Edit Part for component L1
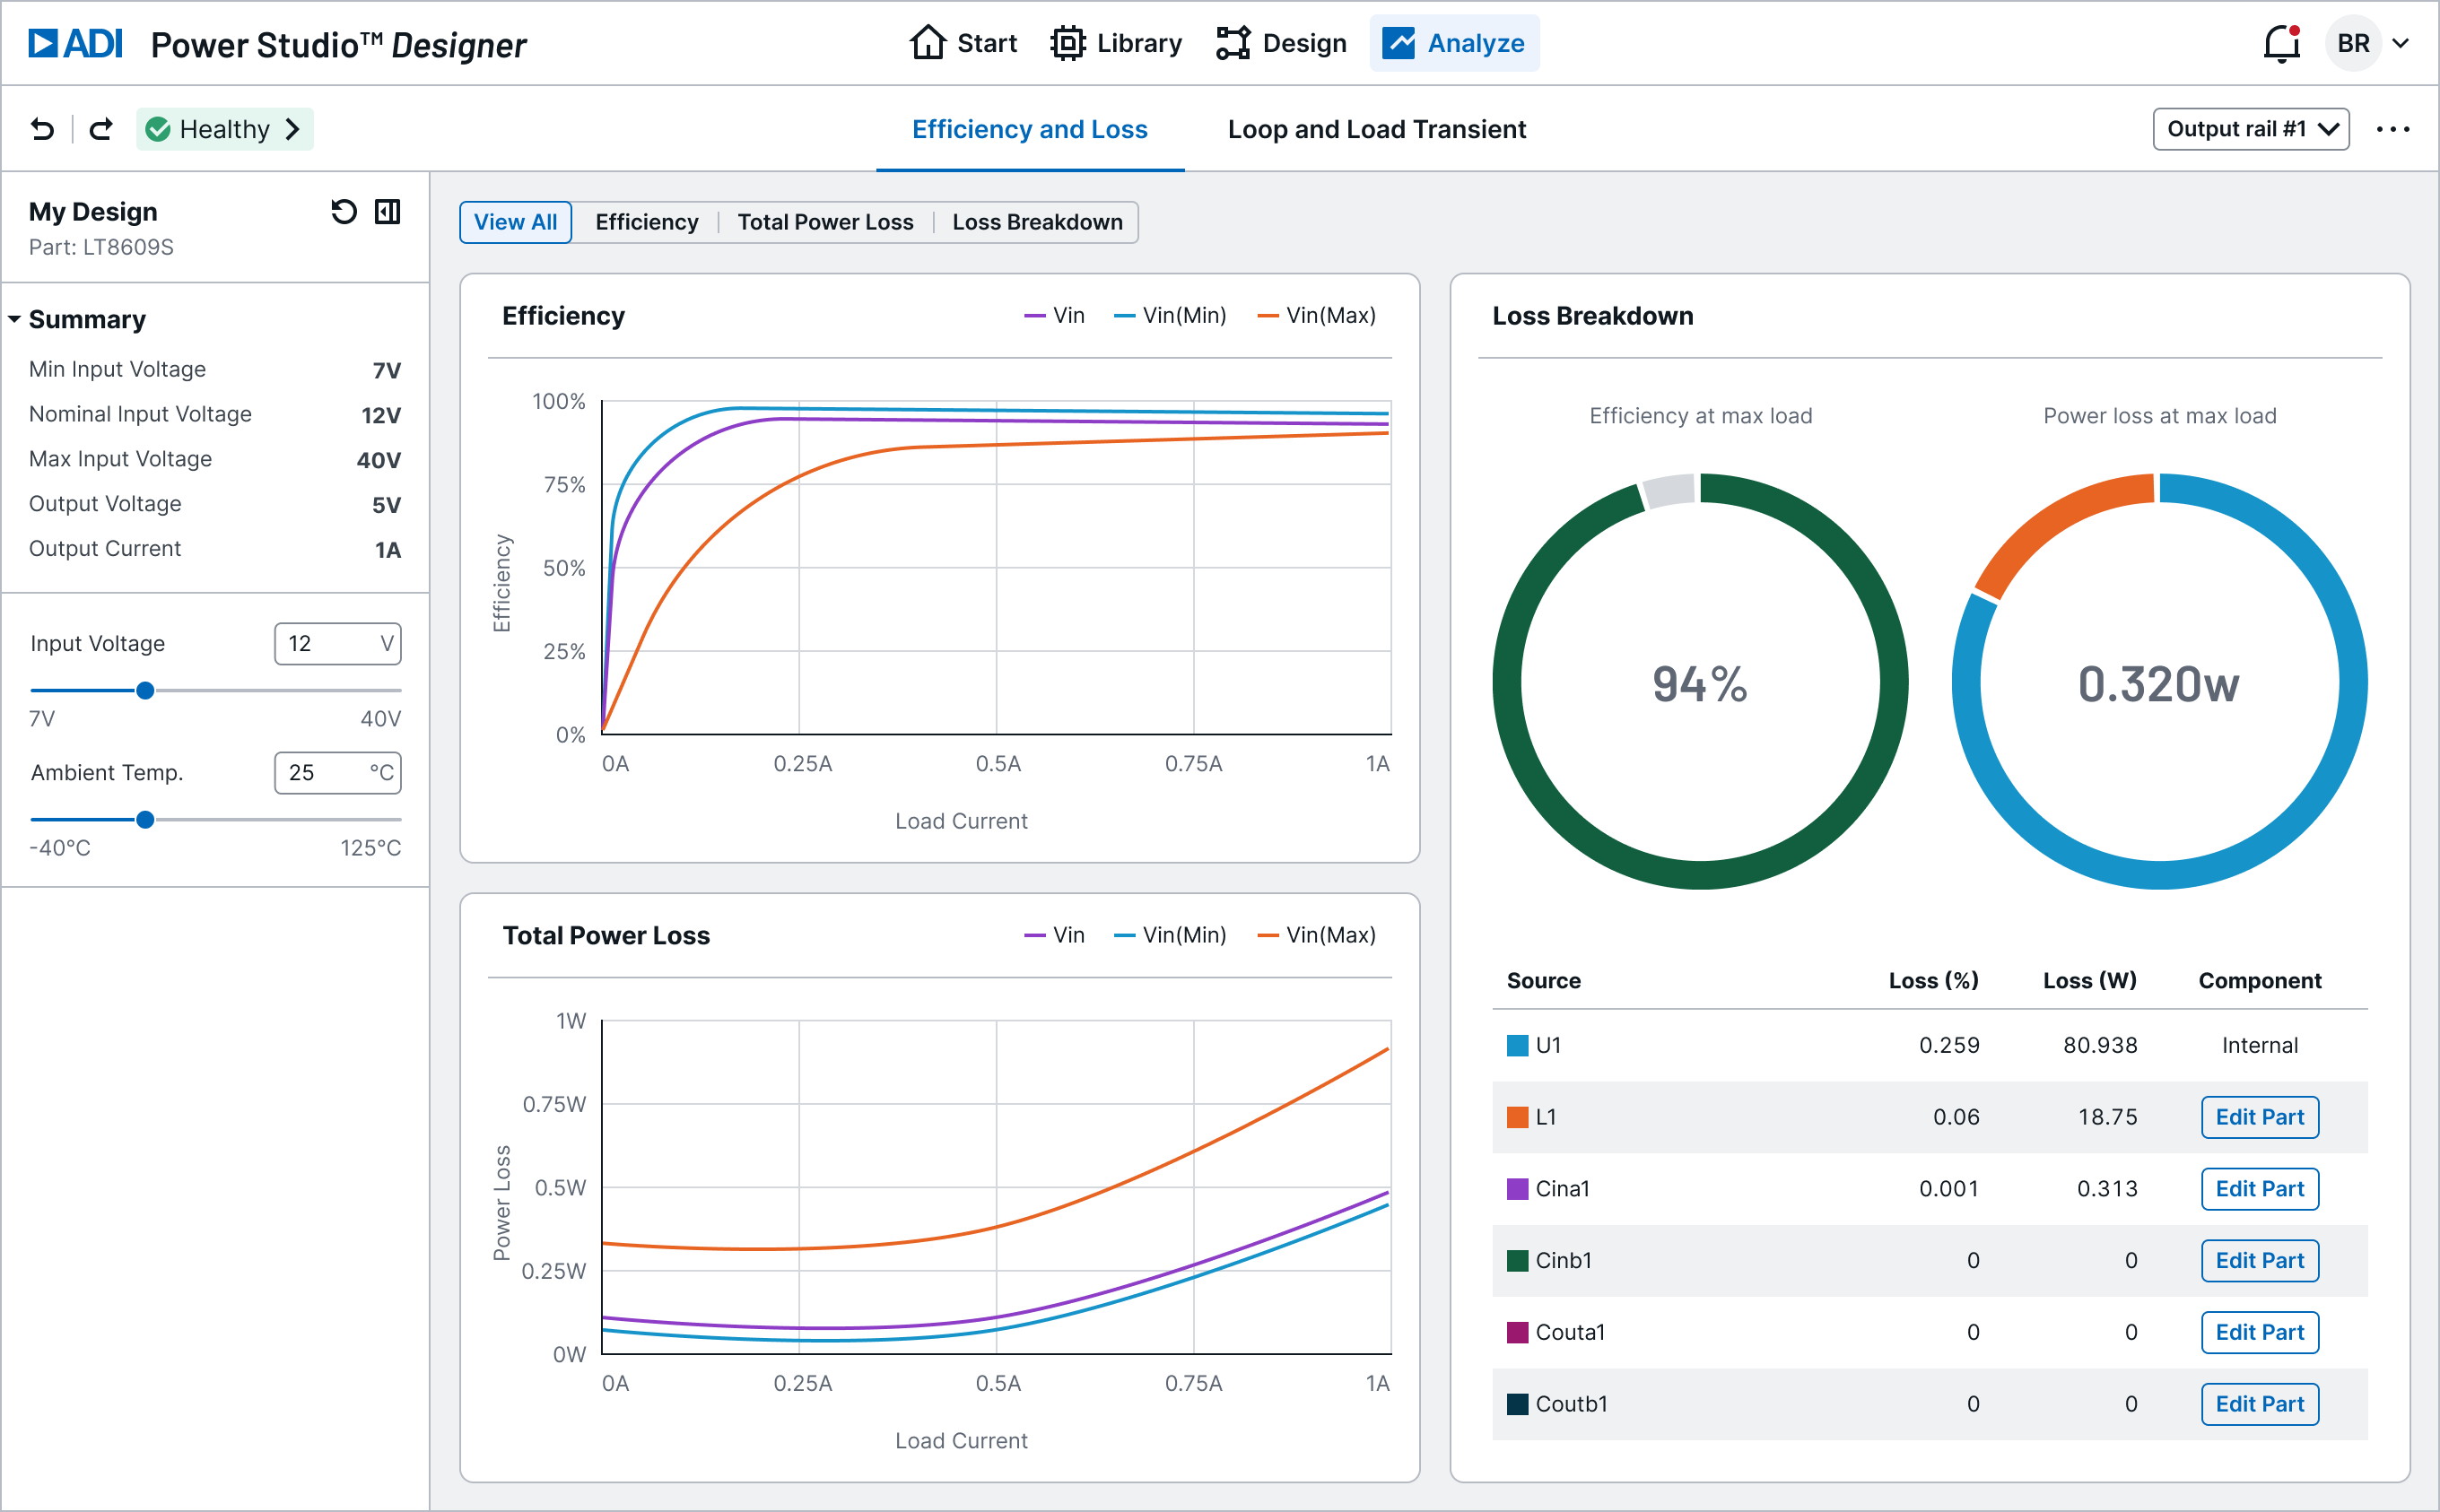Viewport: 2440px width, 1512px height. 2259,1117
